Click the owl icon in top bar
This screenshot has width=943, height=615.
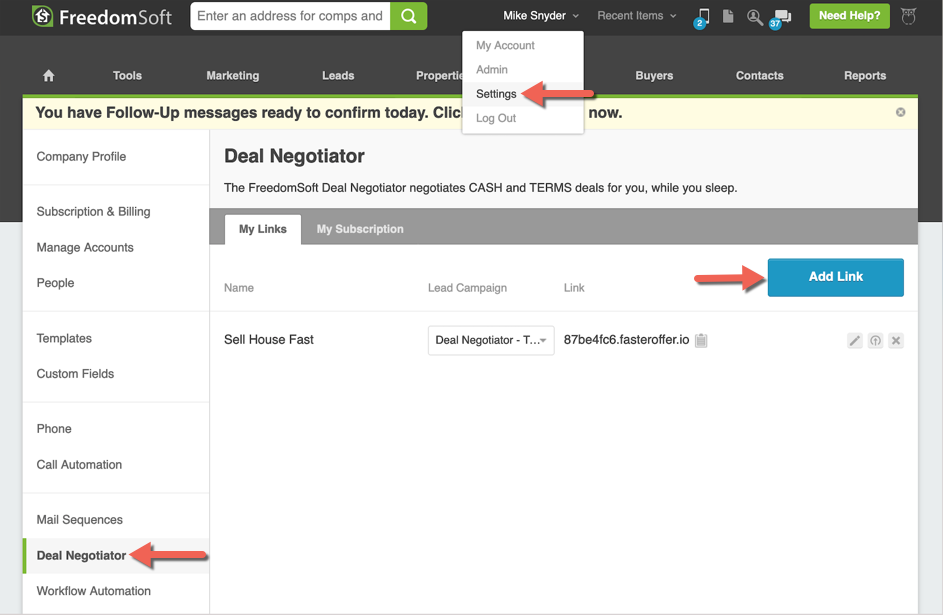pos(908,16)
